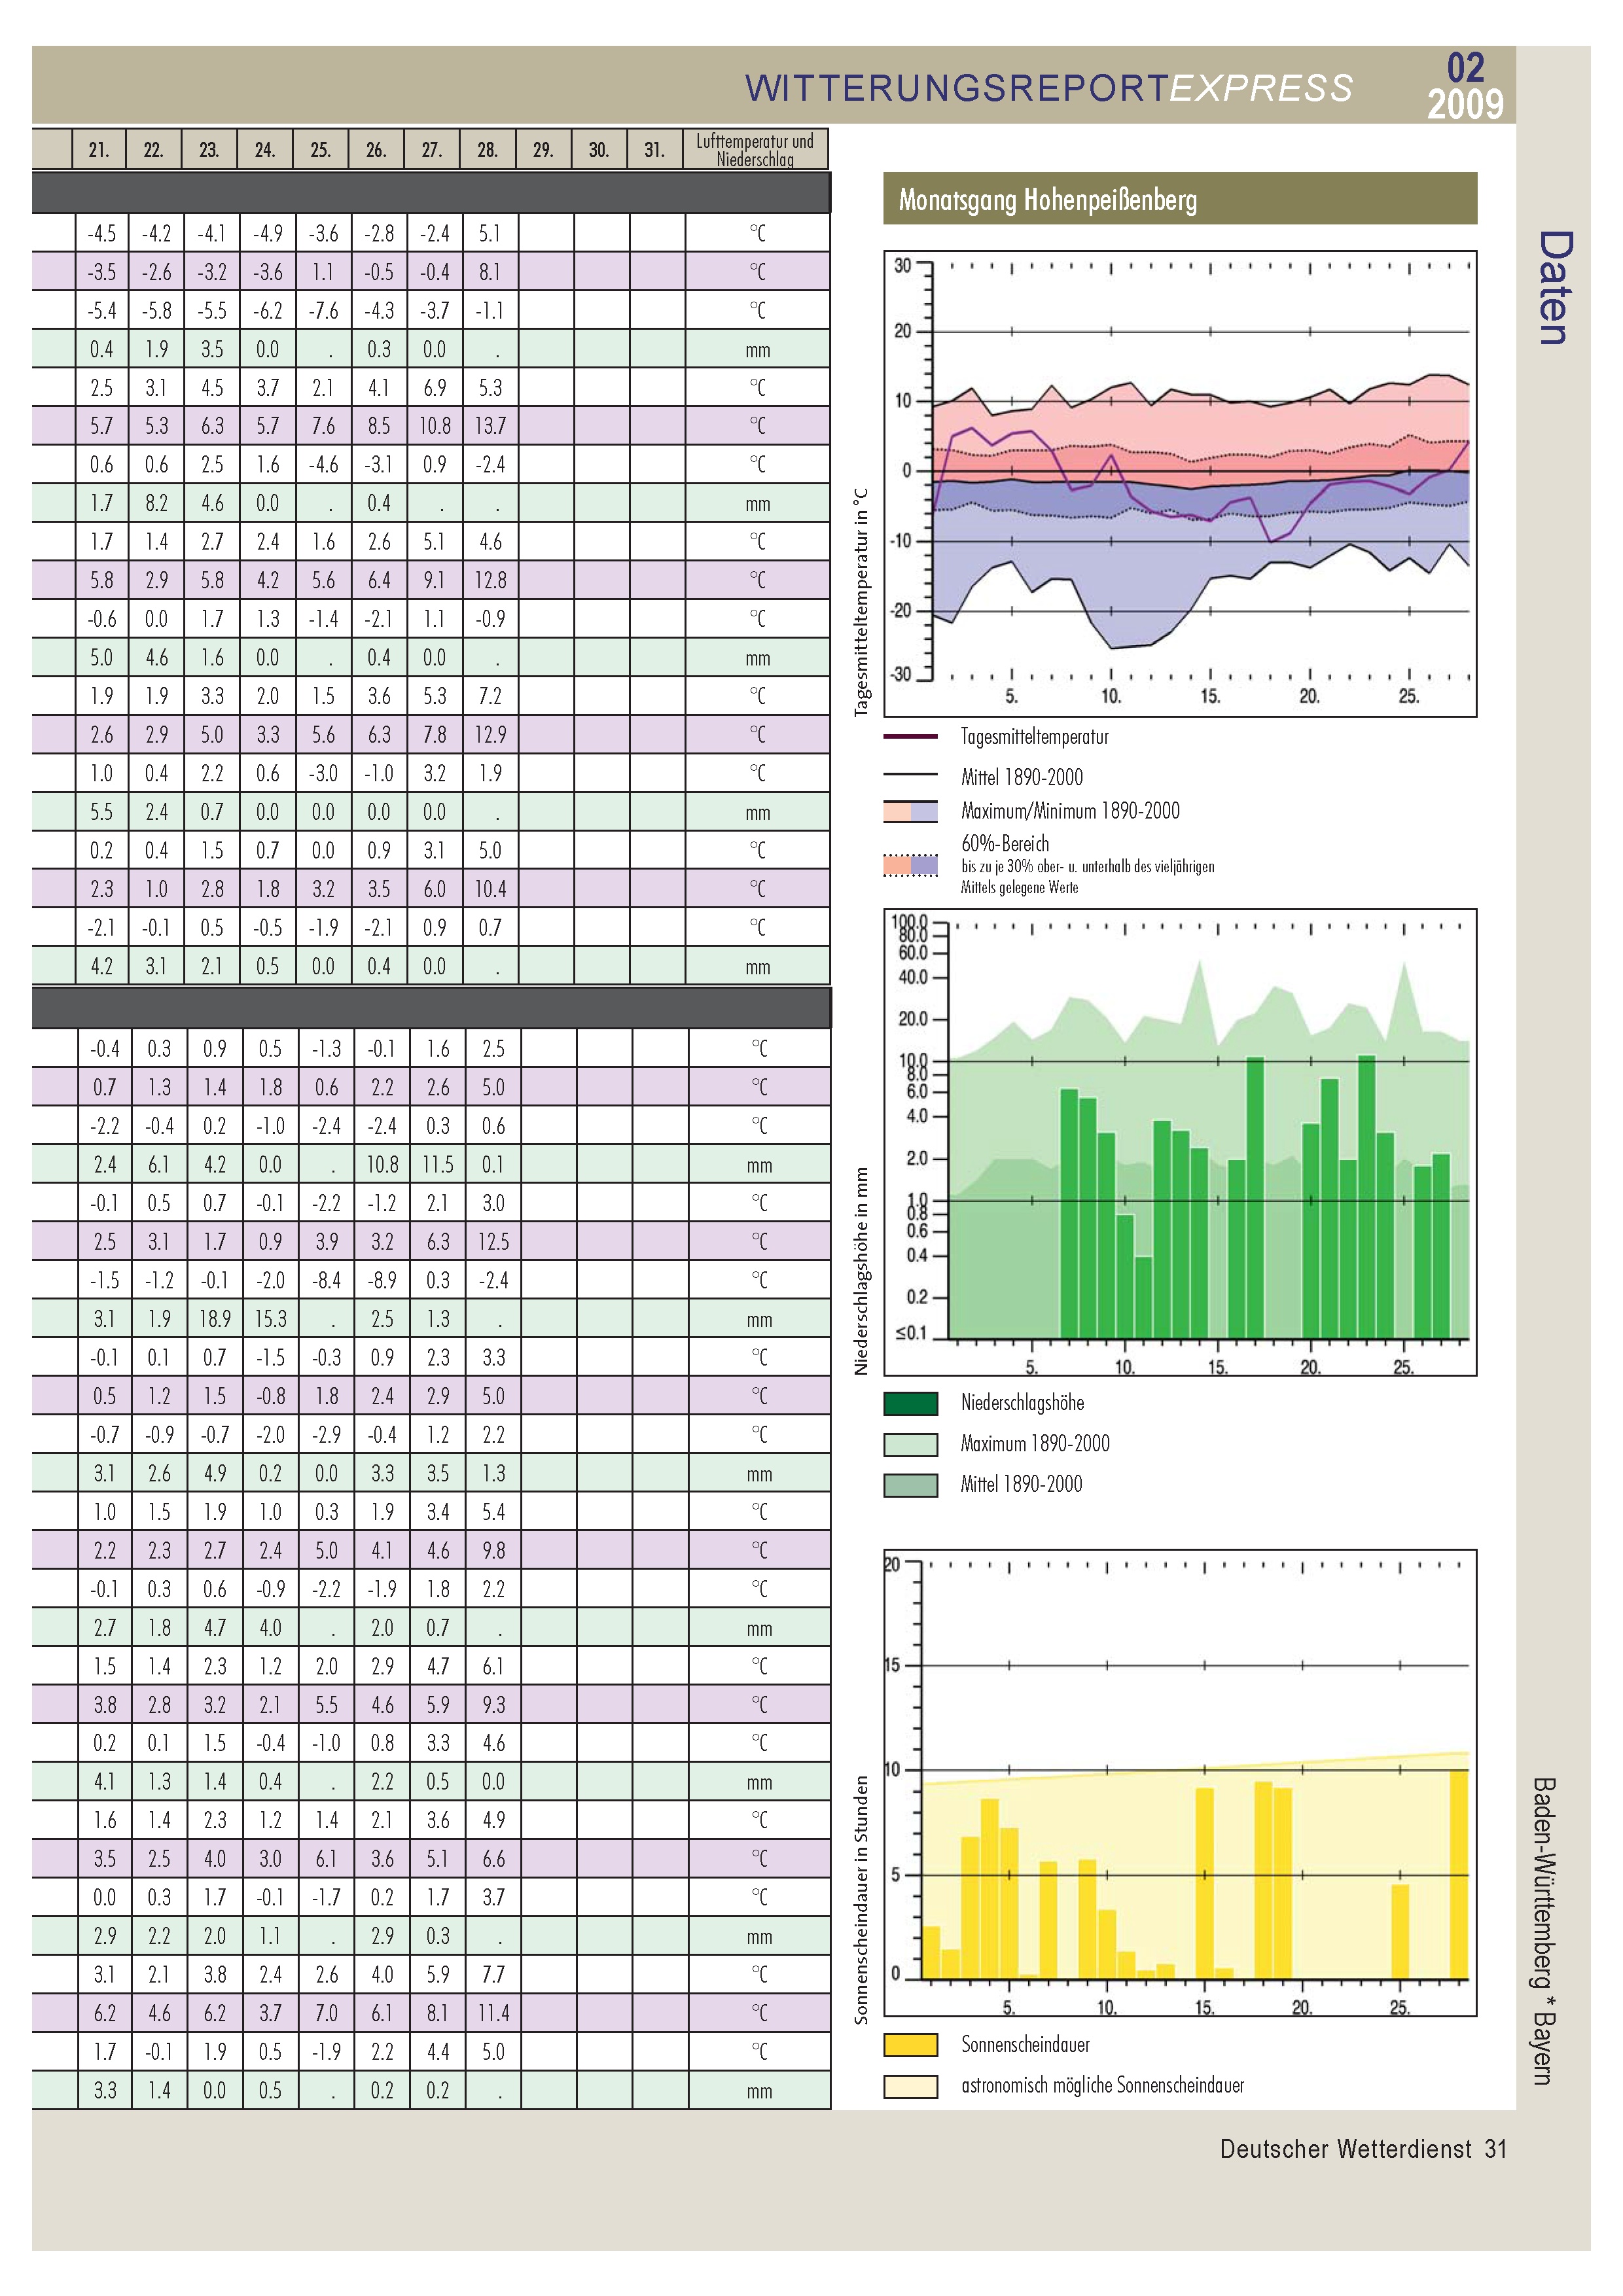Image resolution: width=1623 pixels, height=2296 pixels.
Task: Select column header '27.'
Action: [x=432, y=150]
